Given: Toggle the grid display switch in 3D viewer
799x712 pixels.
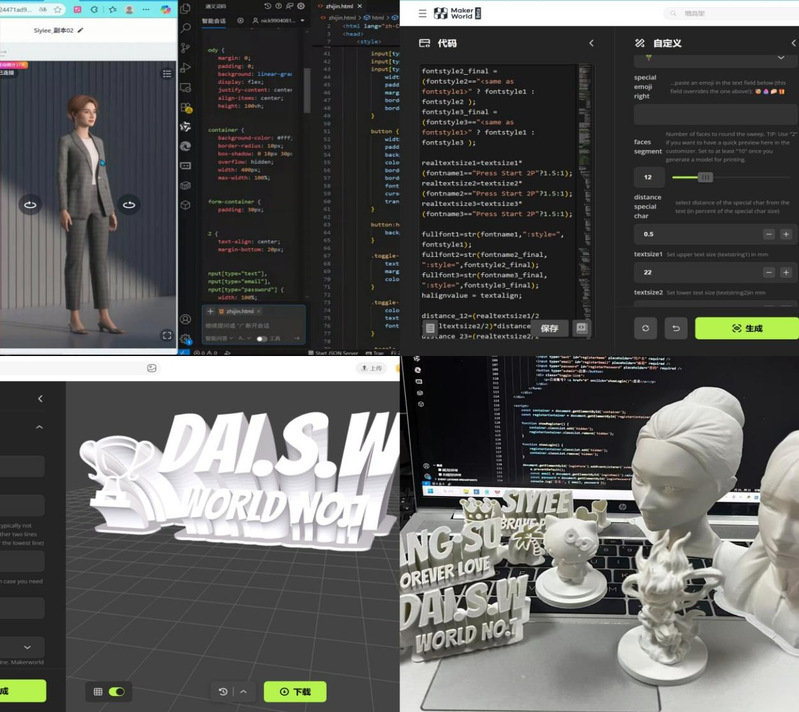Looking at the screenshot, I should pyautogui.click(x=116, y=691).
